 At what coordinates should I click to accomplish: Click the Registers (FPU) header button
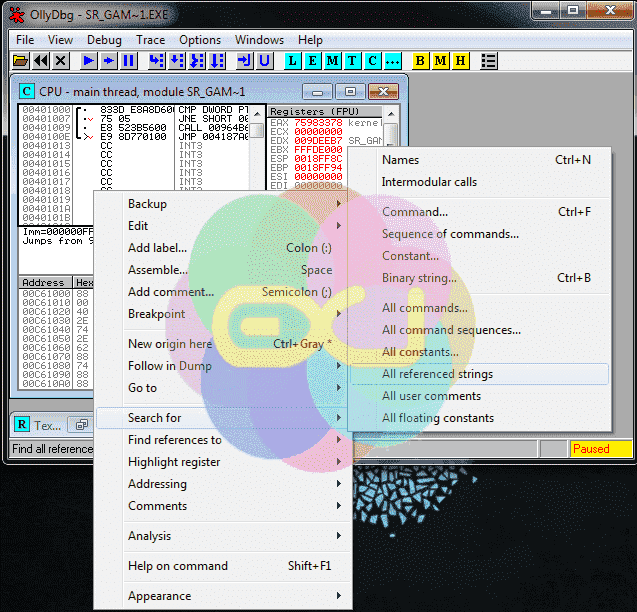(x=325, y=111)
